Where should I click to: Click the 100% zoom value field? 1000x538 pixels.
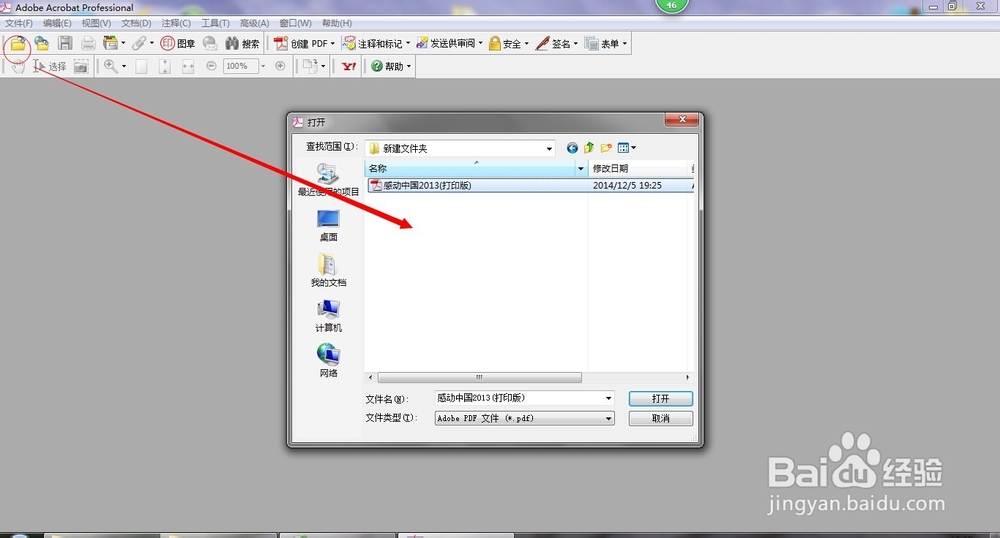point(241,66)
